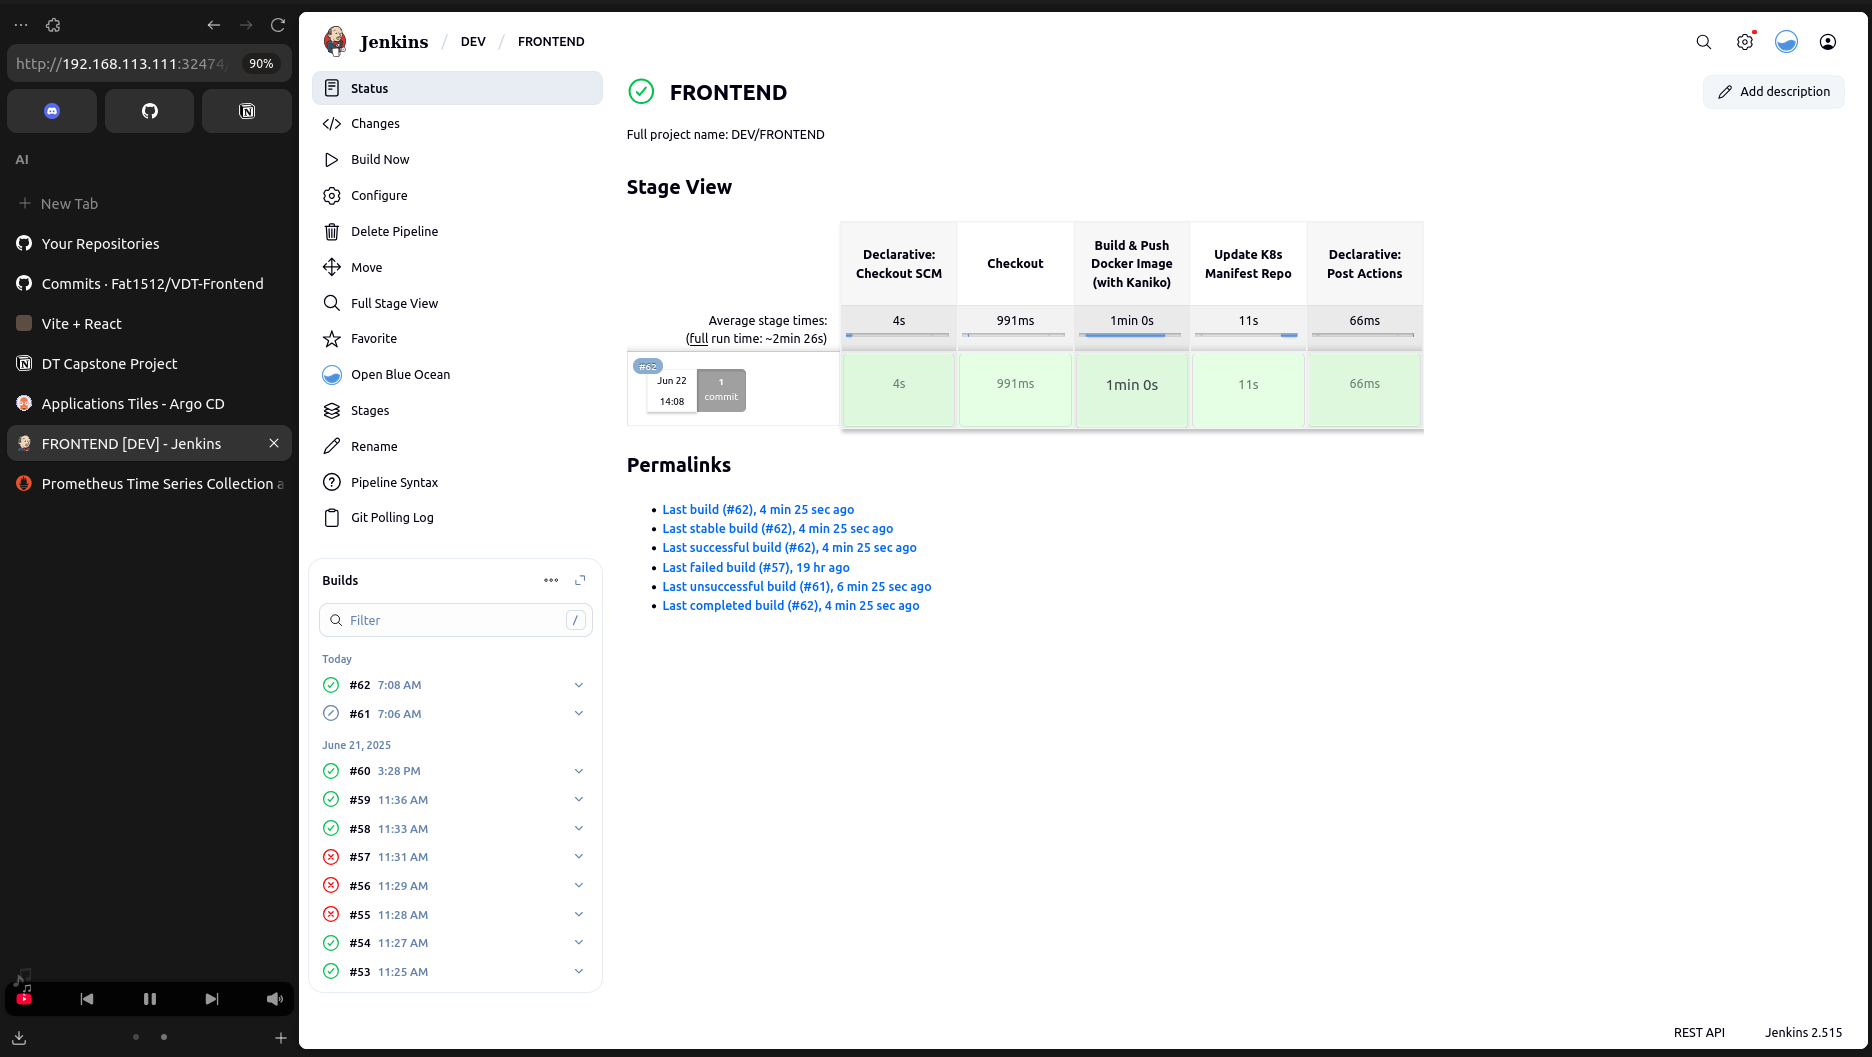
Task: Expand the Builds panel to full view
Action: pos(580,580)
